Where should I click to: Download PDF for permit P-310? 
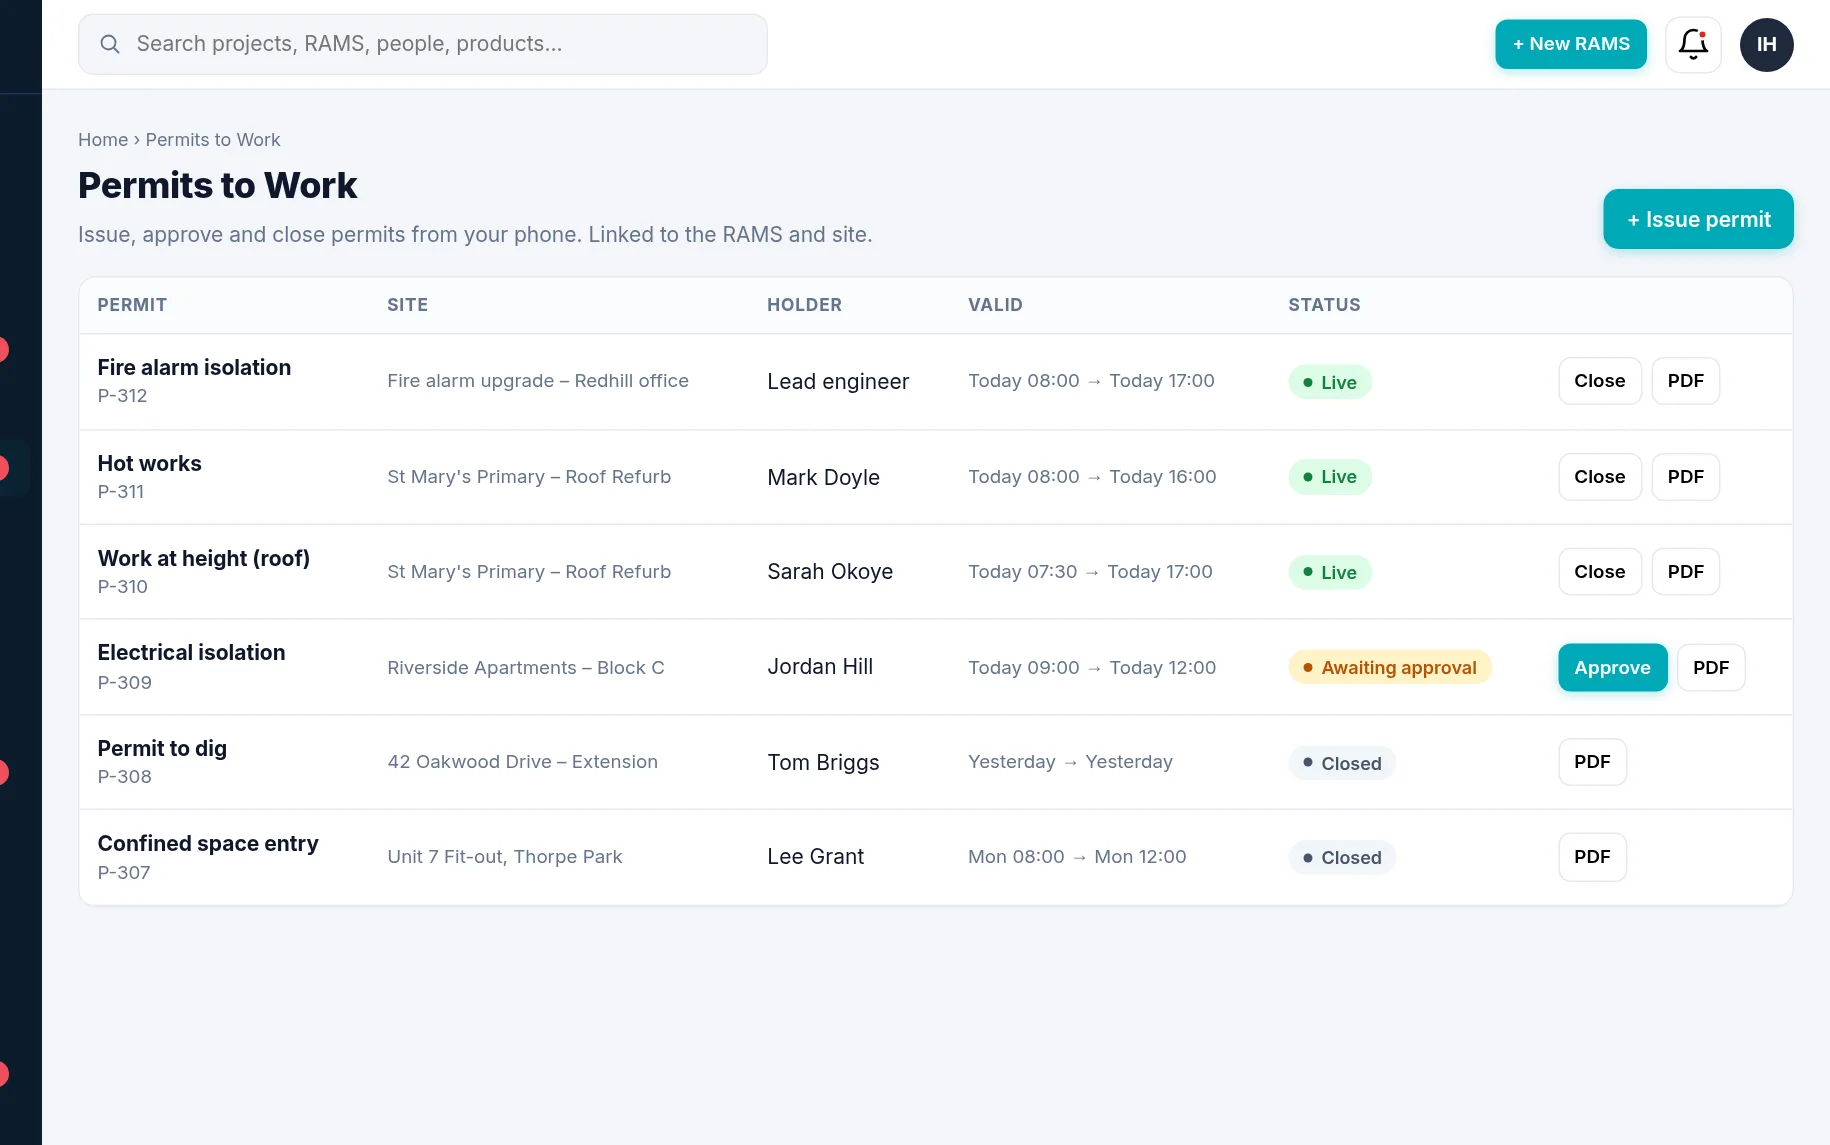(1686, 572)
